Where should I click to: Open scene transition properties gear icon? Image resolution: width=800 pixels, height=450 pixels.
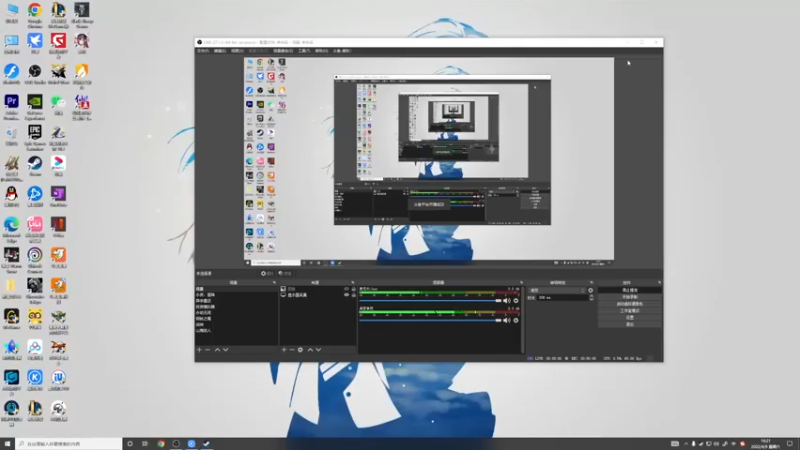pyautogui.click(x=591, y=290)
